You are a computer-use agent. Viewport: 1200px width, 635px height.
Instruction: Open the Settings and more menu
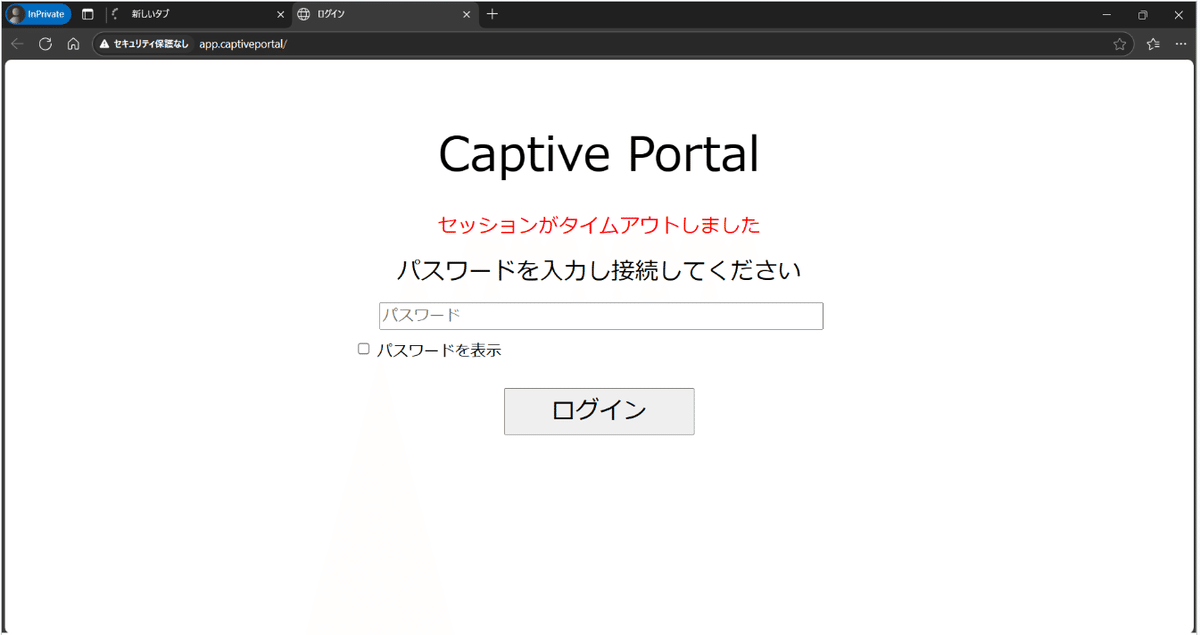click(x=1182, y=44)
